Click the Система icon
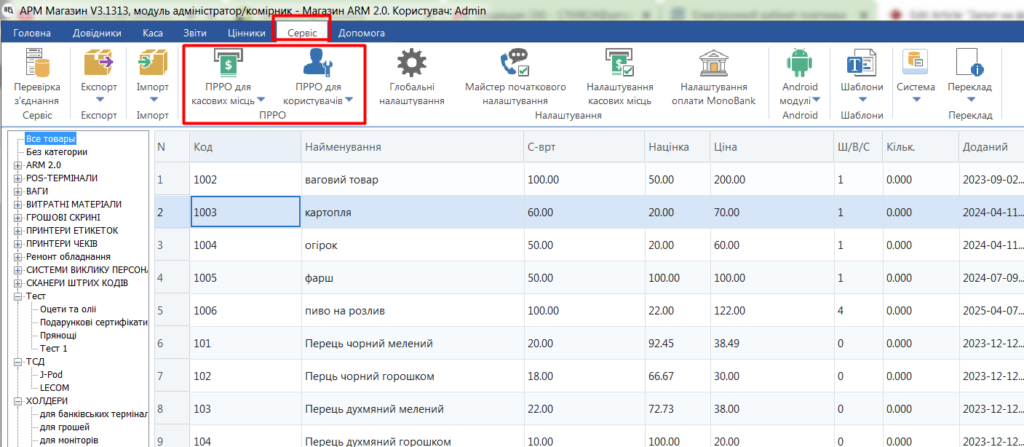This screenshot has width=1024, height=447. [x=915, y=63]
